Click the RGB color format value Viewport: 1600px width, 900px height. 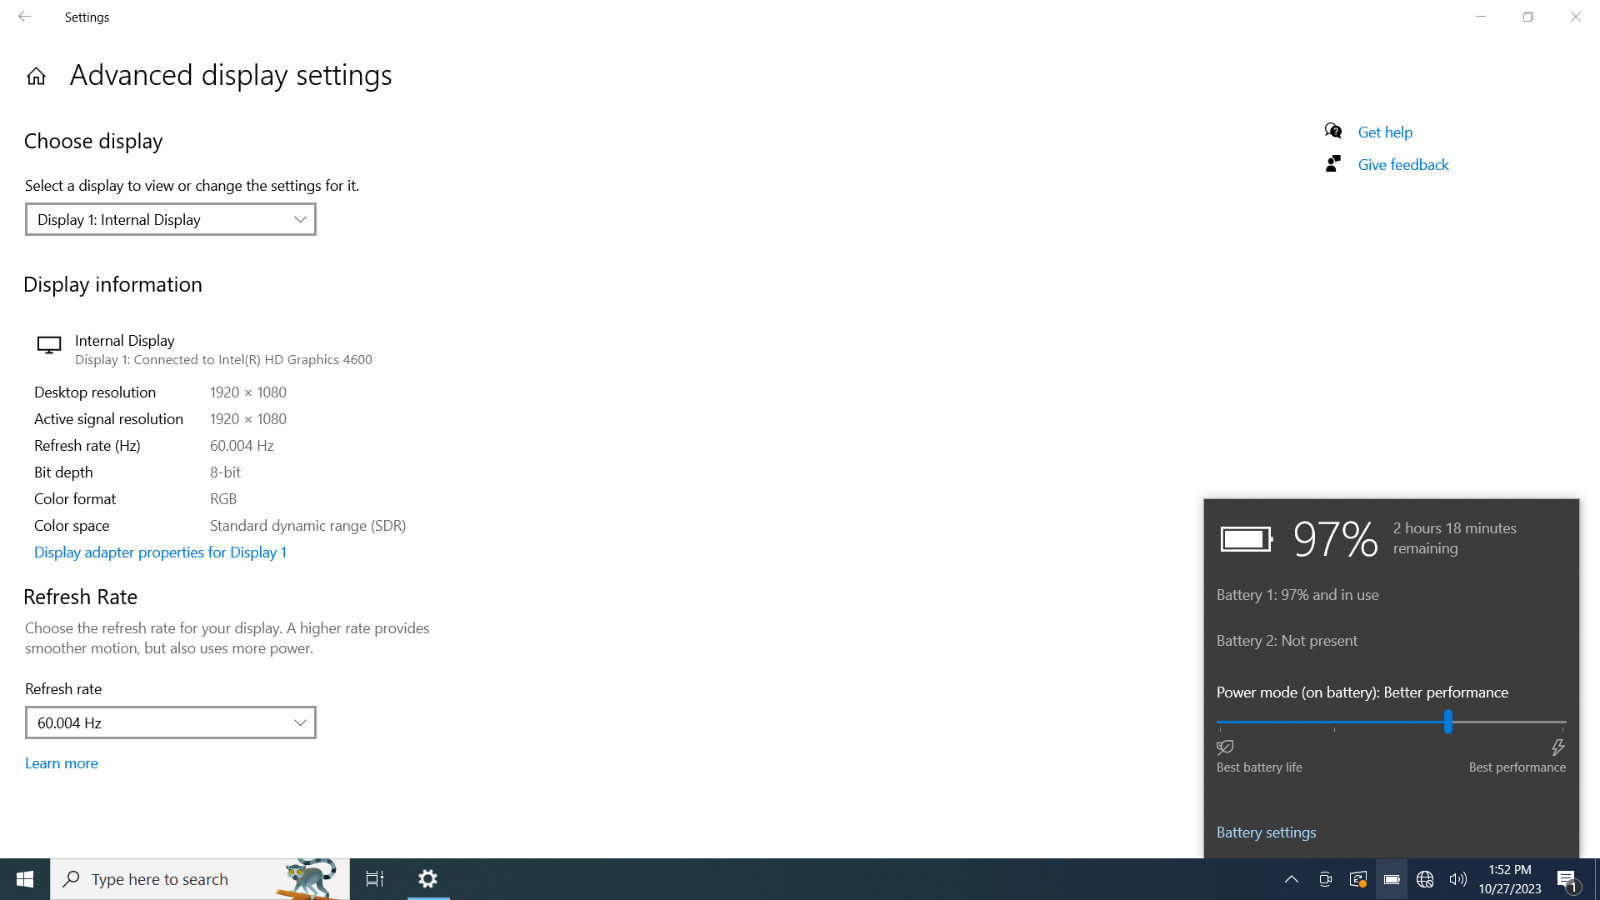pyautogui.click(x=223, y=499)
